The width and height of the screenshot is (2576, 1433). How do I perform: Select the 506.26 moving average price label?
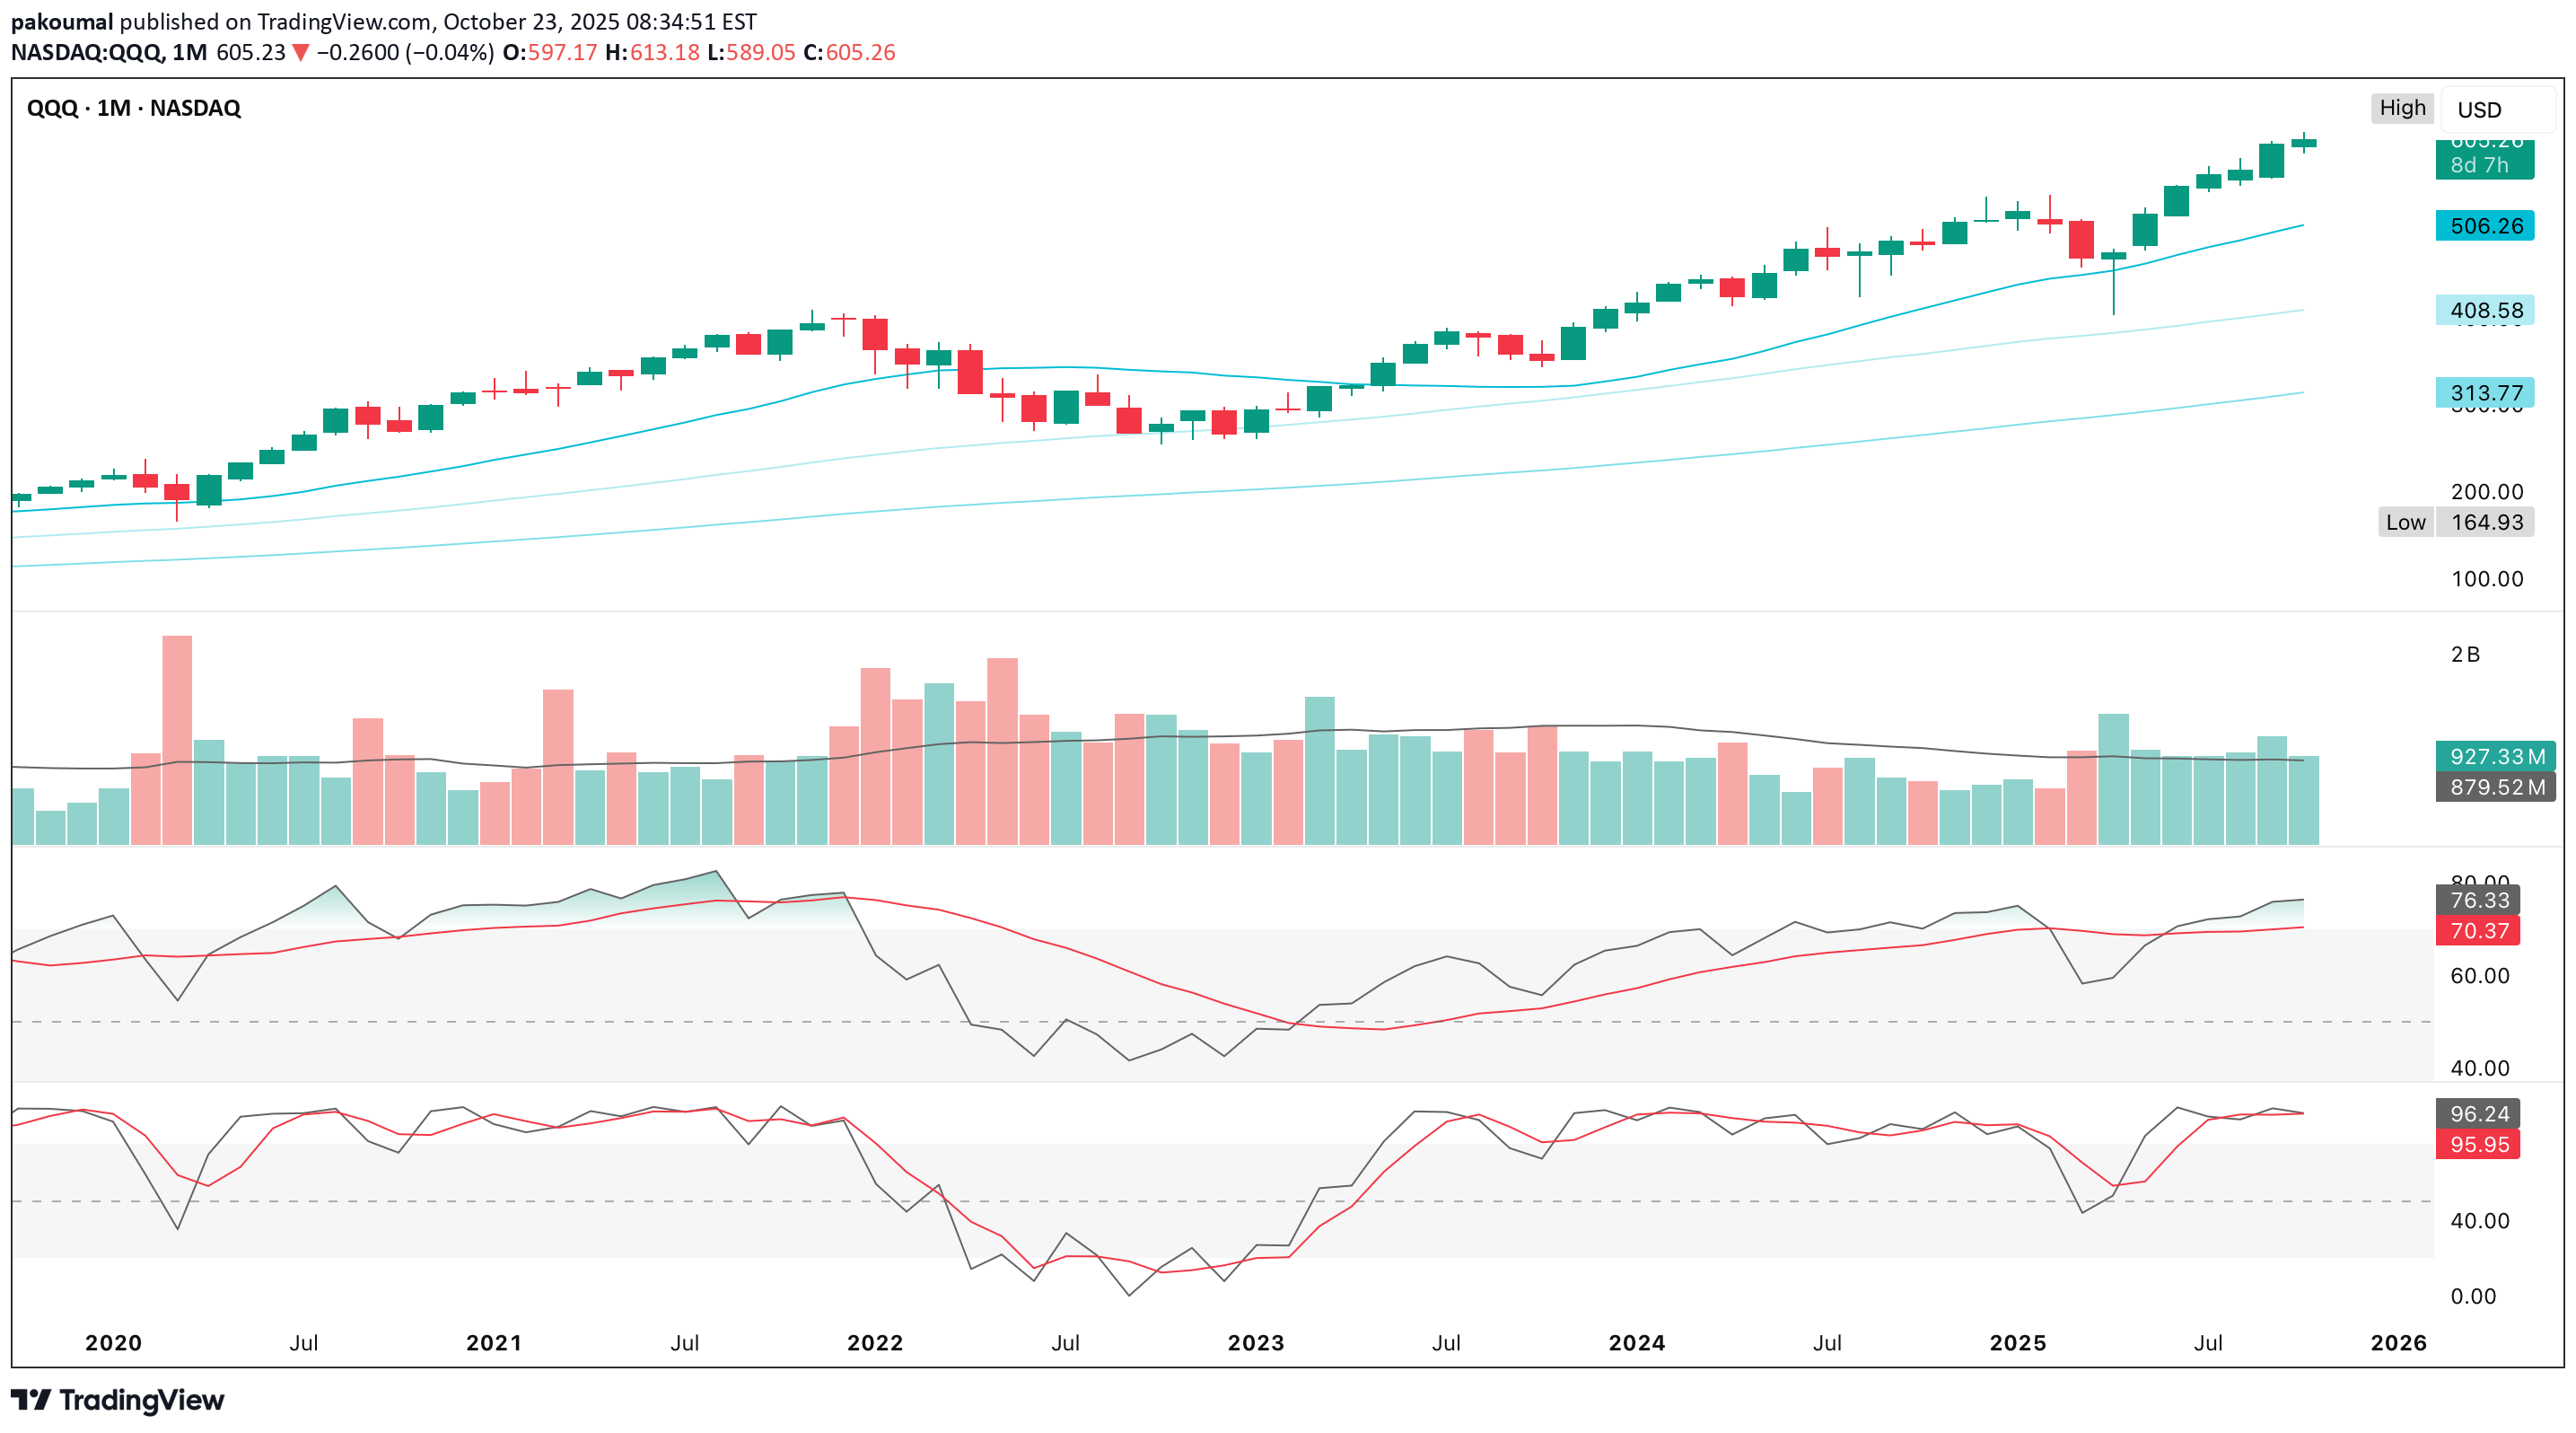click(2485, 226)
